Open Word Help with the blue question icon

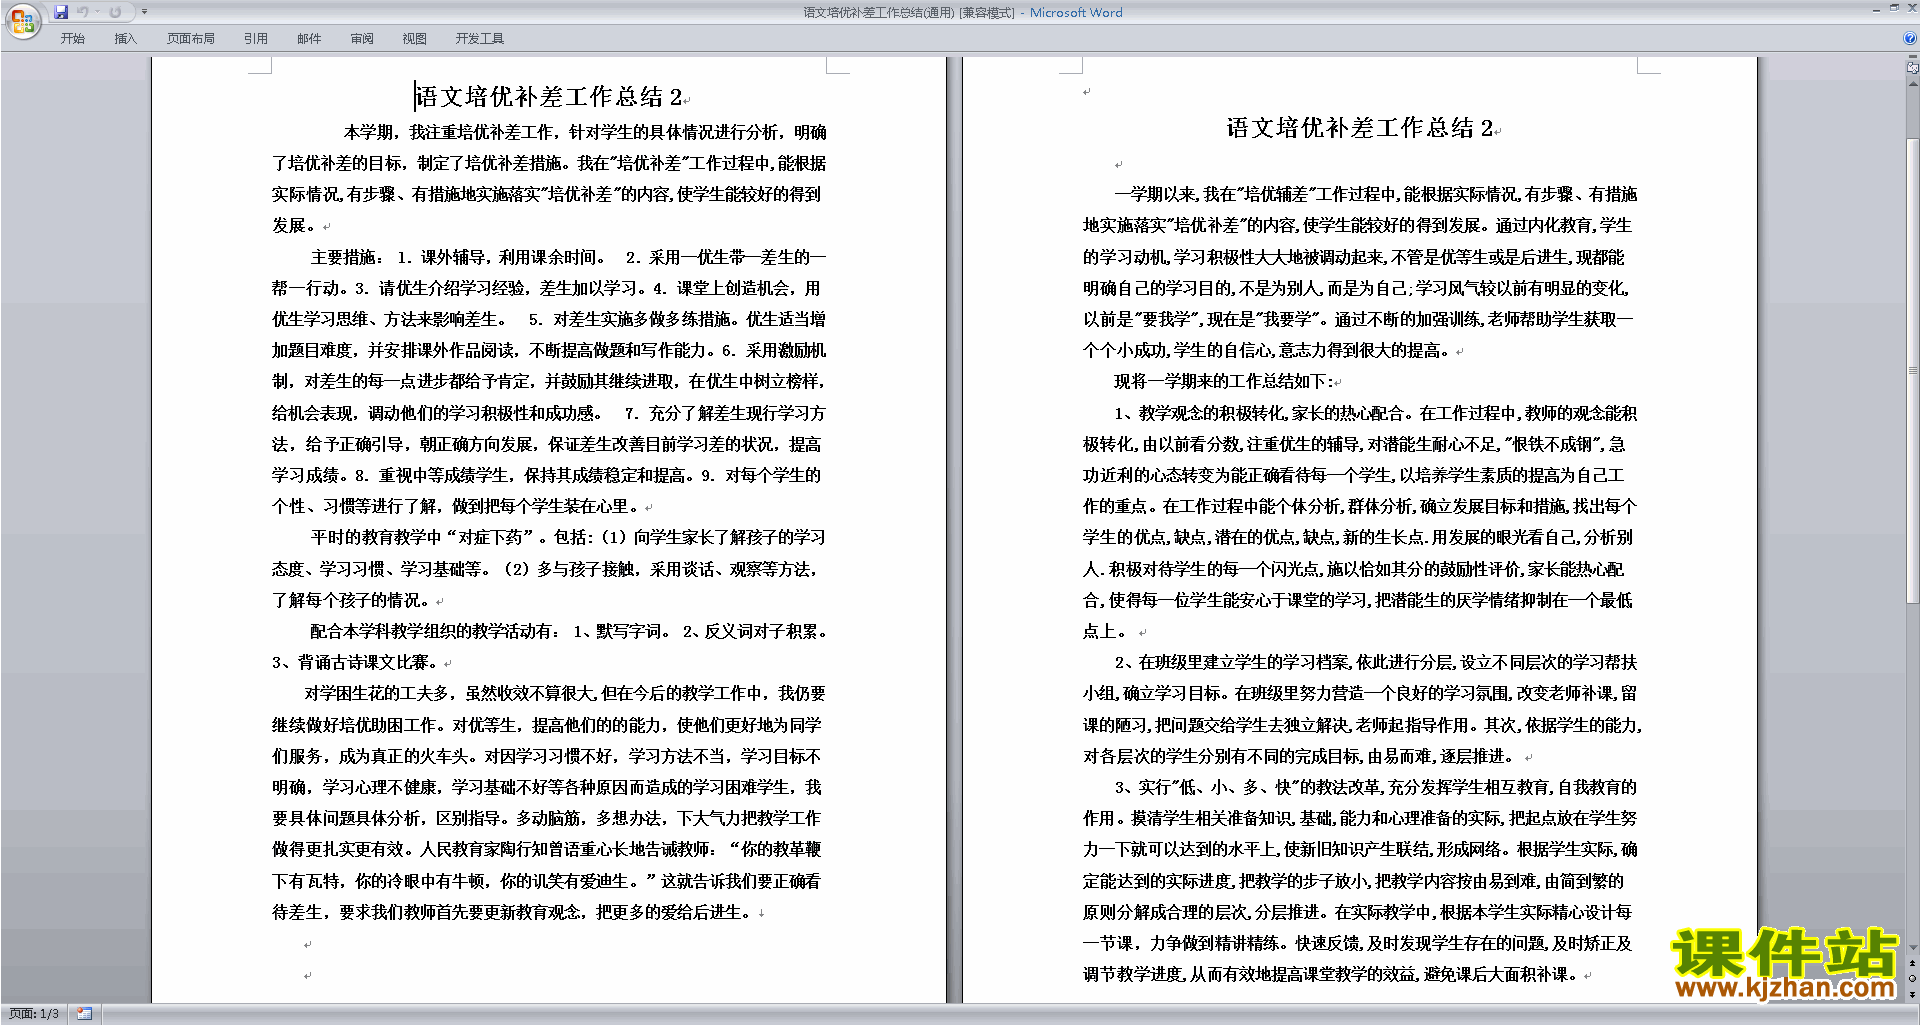(1910, 39)
